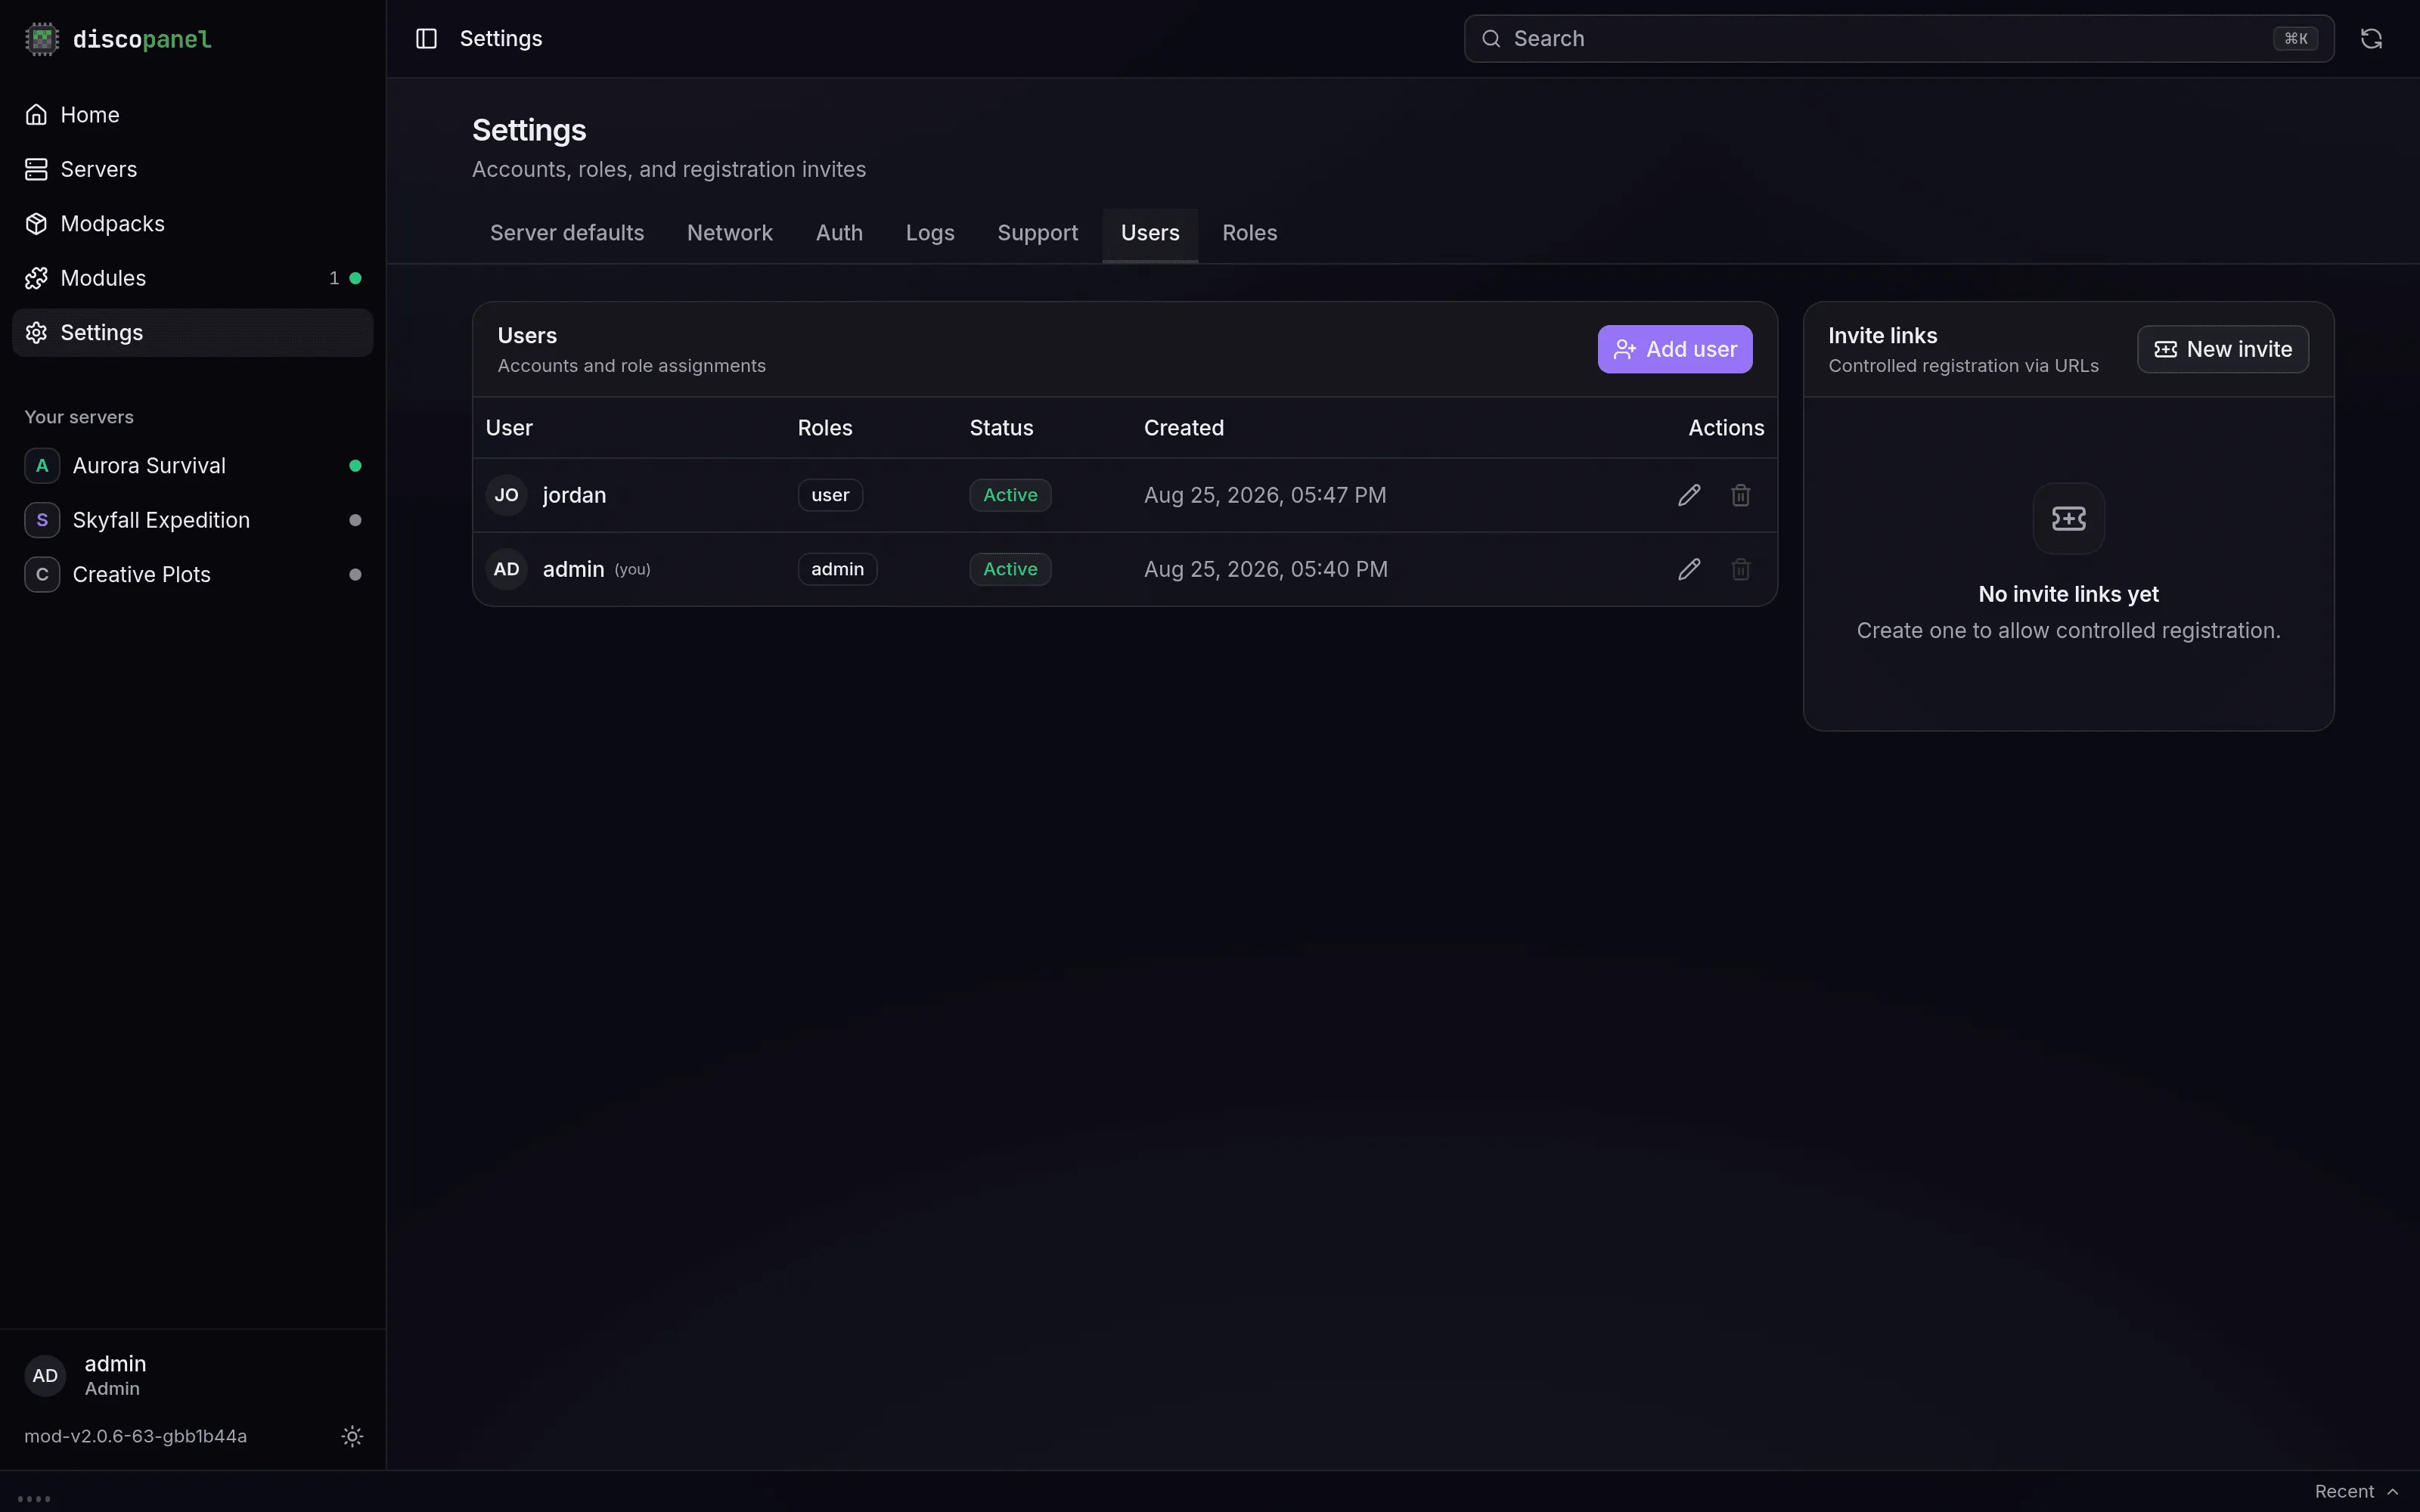Screen dimensions: 2420x1512
Task: Click the ticket icon above No invite links yet
Action: point(2069,518)
